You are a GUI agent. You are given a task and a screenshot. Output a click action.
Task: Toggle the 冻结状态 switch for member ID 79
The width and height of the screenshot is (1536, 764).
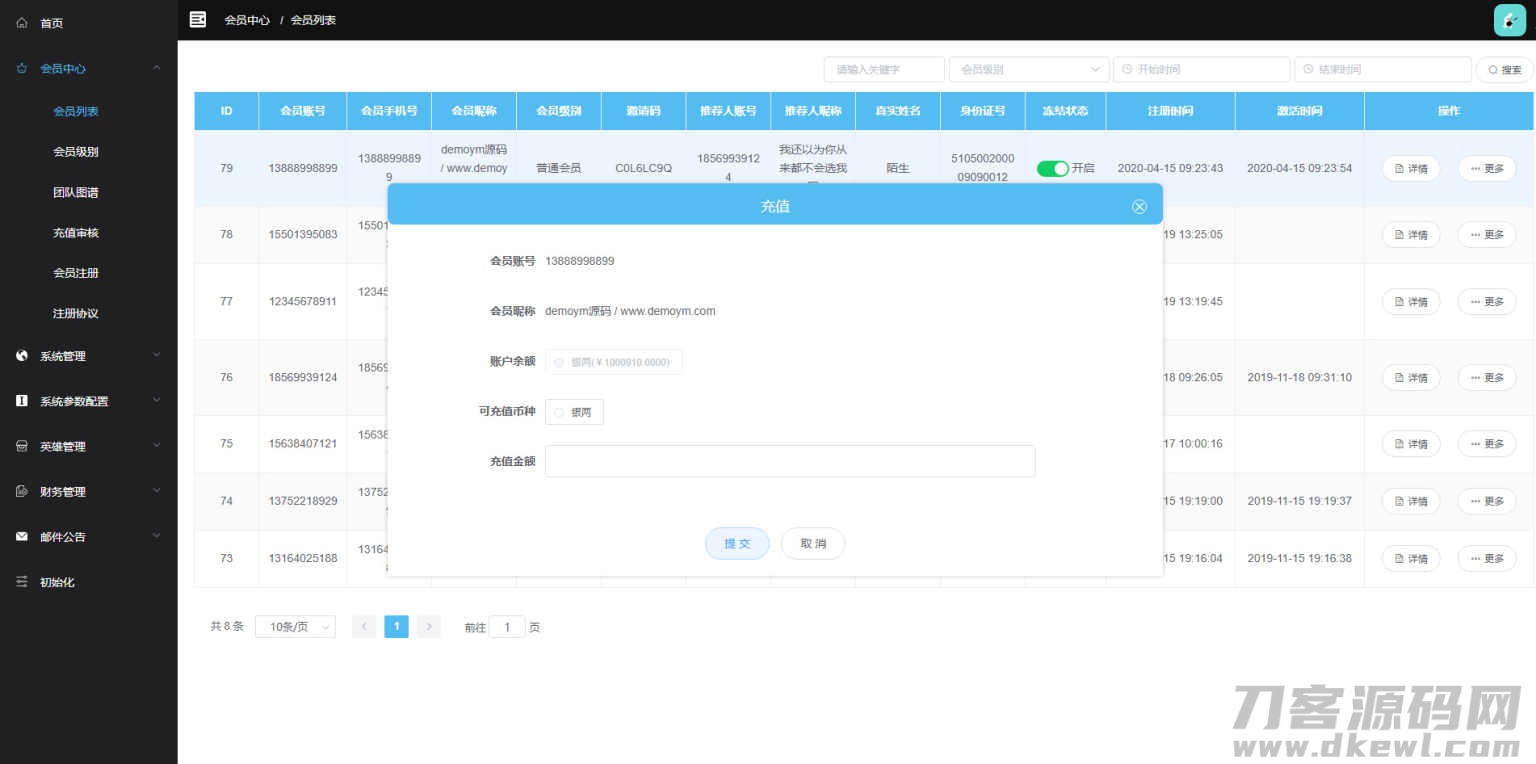click(1052, 168)
